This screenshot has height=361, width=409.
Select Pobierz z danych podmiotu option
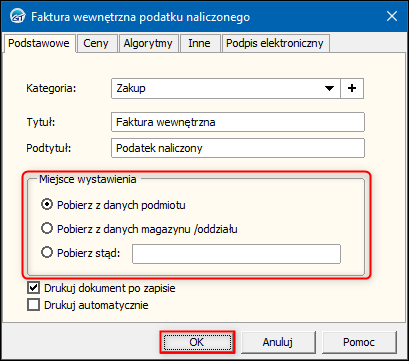(113, 205)
